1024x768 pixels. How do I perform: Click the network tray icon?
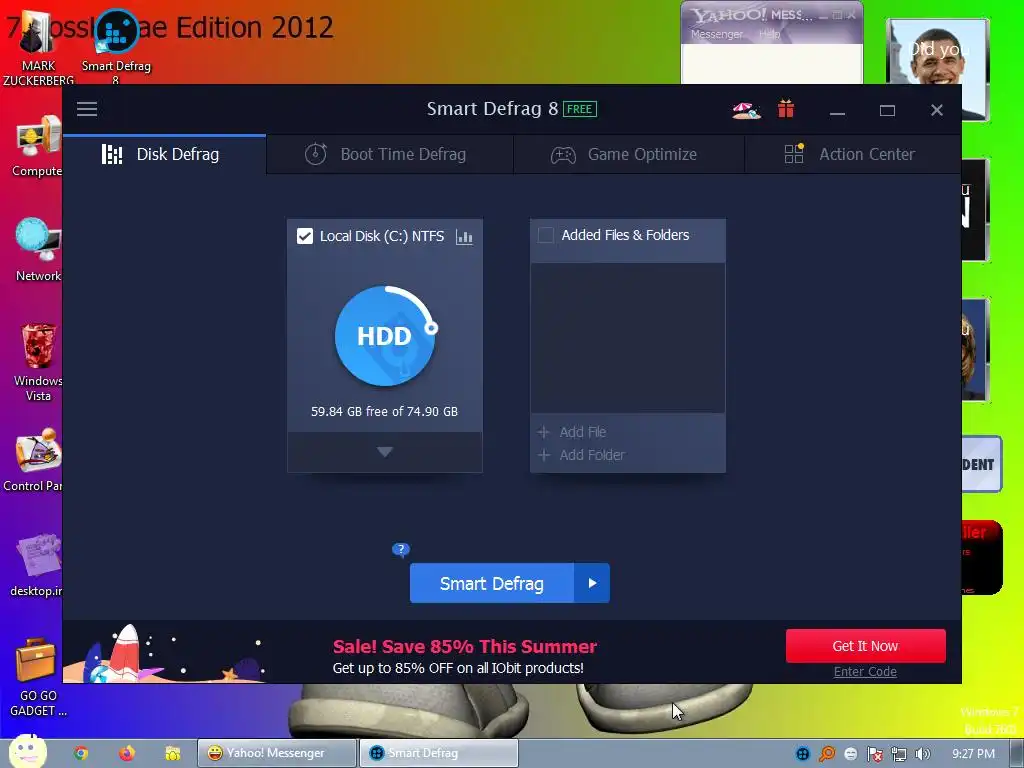click(x=899, y=754)
